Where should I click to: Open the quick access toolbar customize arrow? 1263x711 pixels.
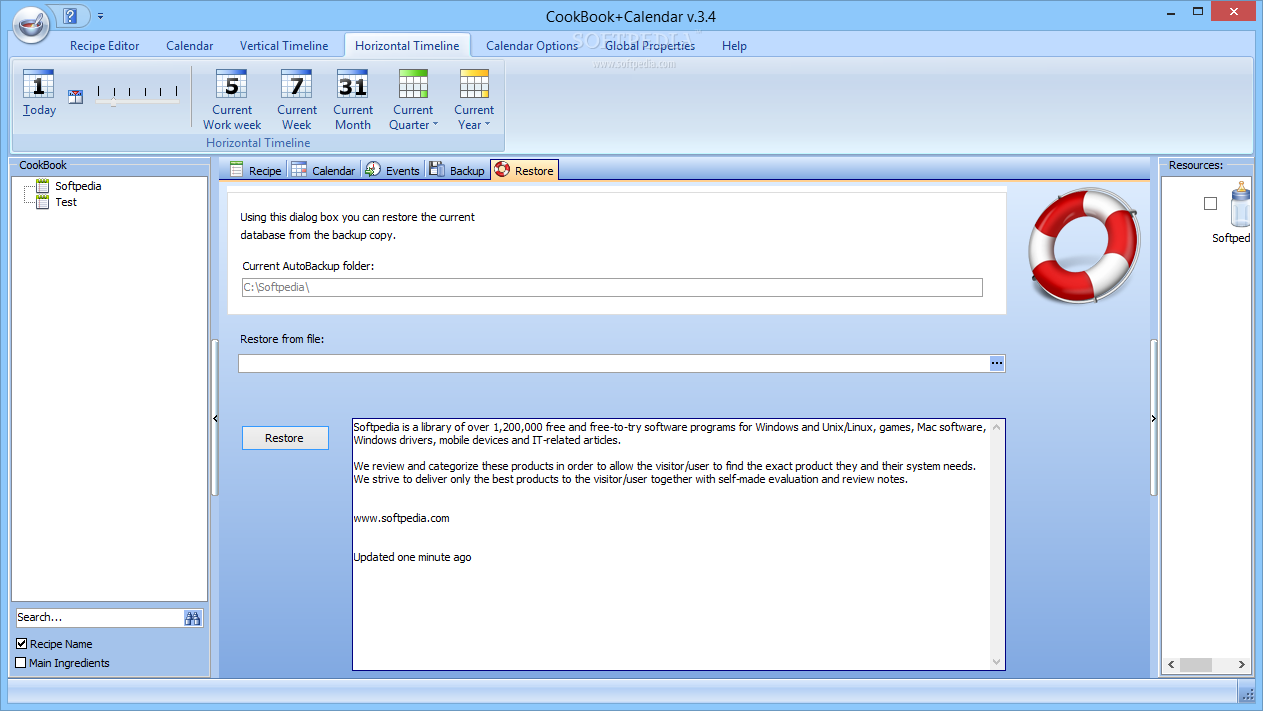[101, 17]
